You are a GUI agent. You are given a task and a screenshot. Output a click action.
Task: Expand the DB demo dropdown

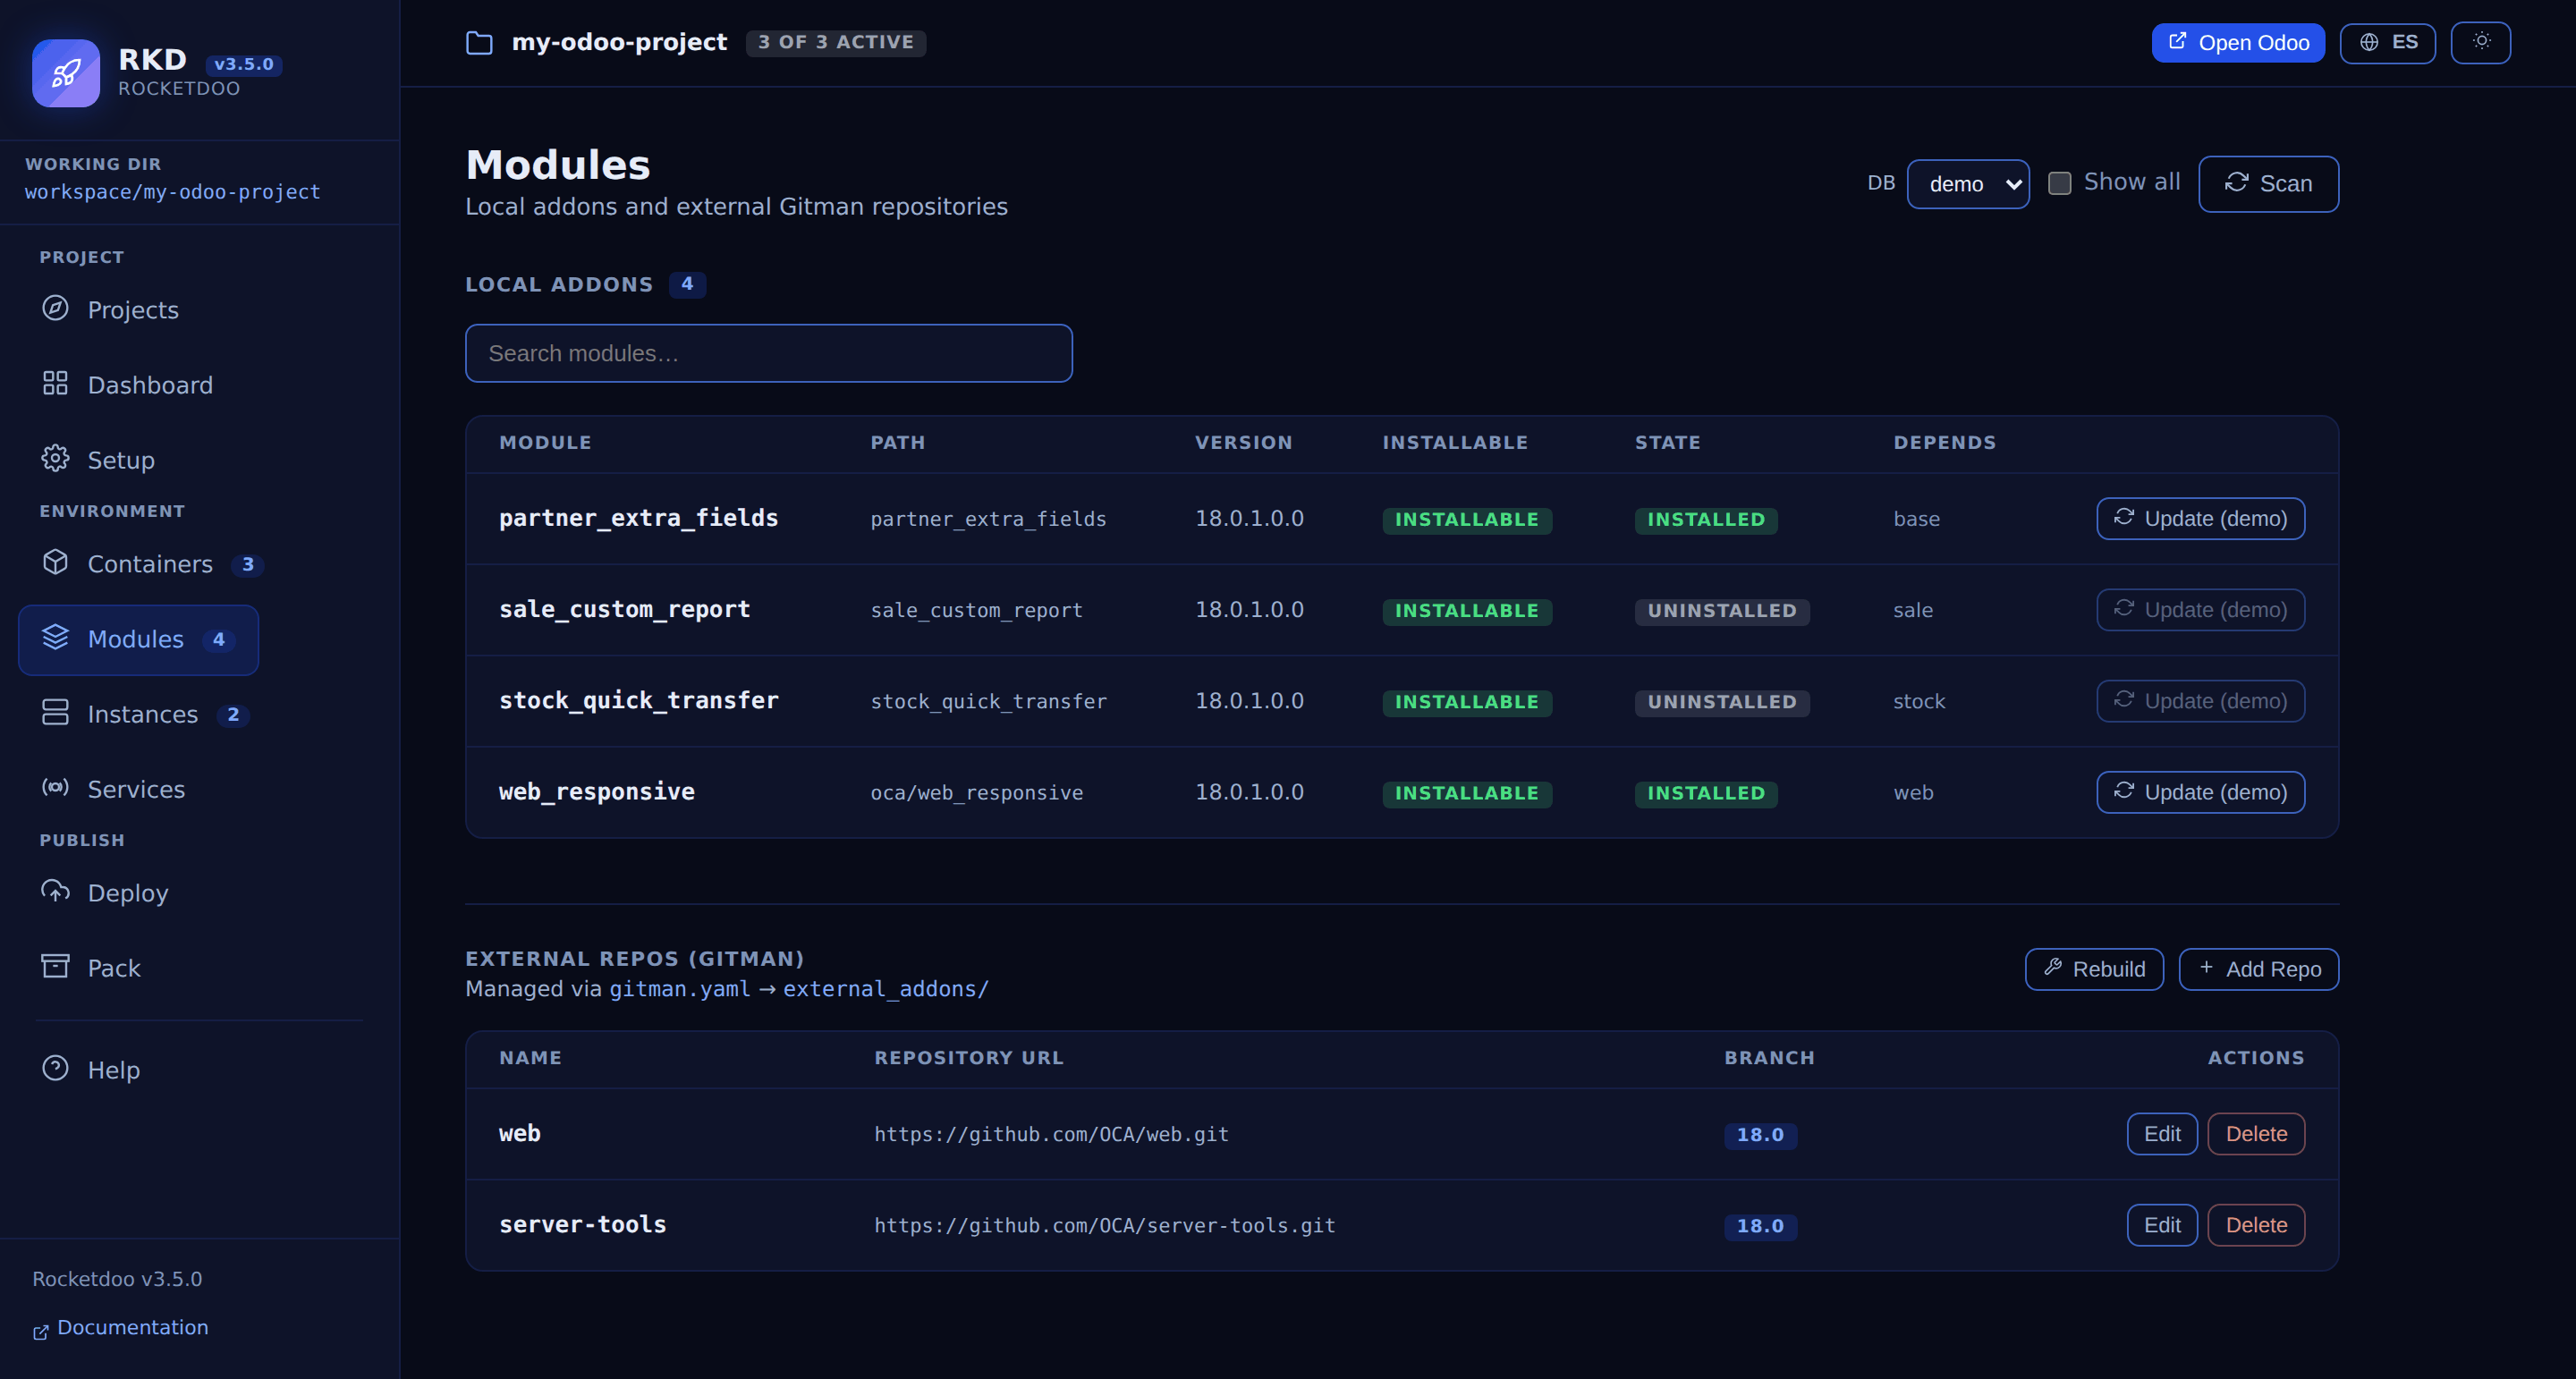1968,184
